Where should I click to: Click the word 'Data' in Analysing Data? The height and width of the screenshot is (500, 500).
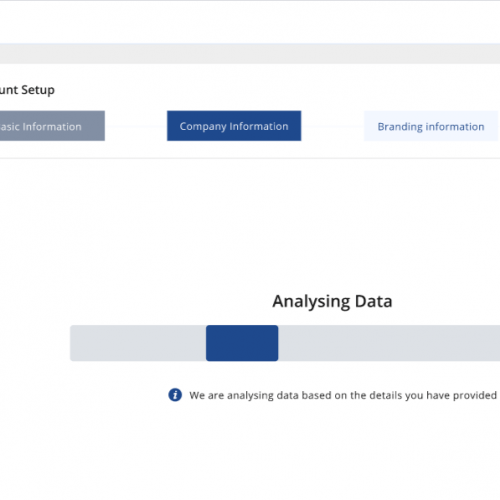click(373, 301)
